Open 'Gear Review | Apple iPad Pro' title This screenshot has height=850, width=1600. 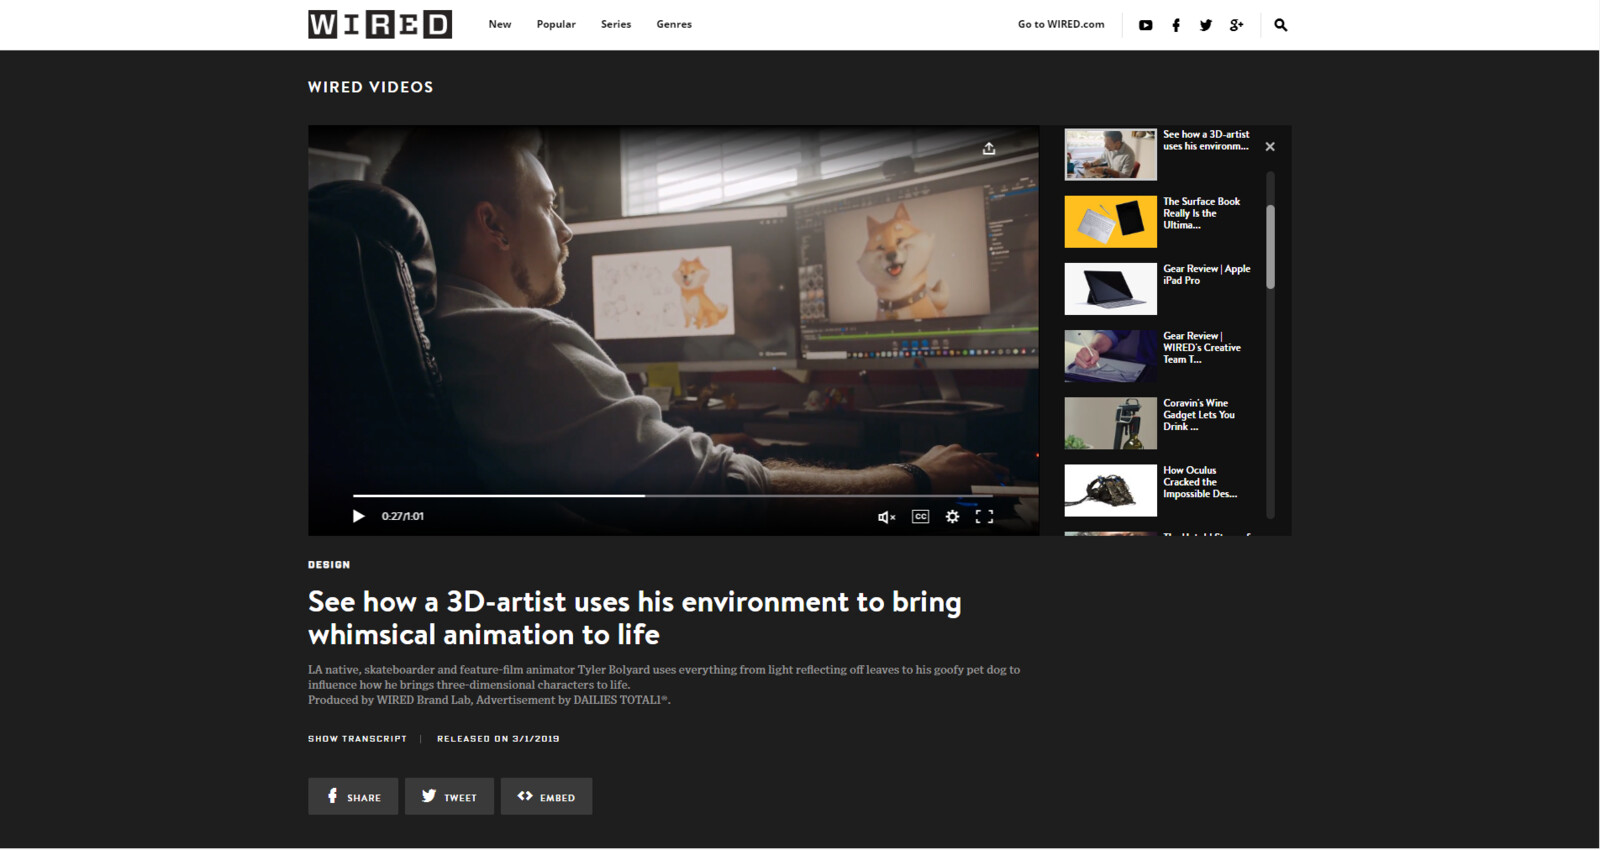[x=1207, y=274]
